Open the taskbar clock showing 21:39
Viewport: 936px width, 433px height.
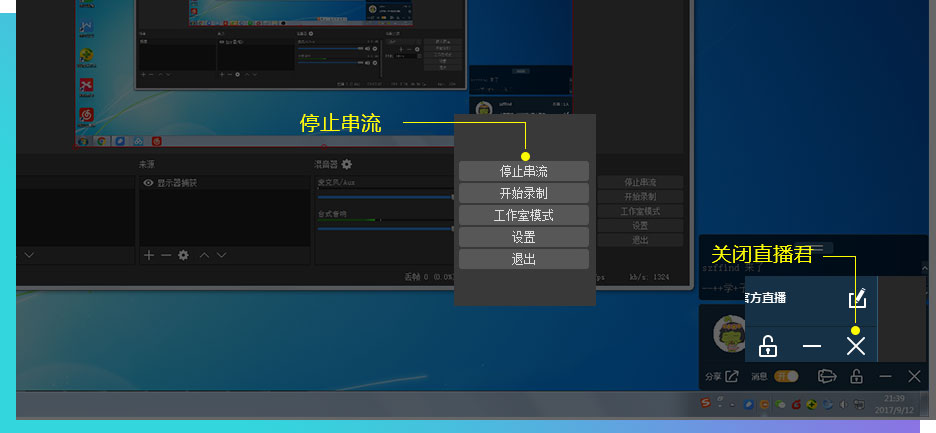pos(894,404)
